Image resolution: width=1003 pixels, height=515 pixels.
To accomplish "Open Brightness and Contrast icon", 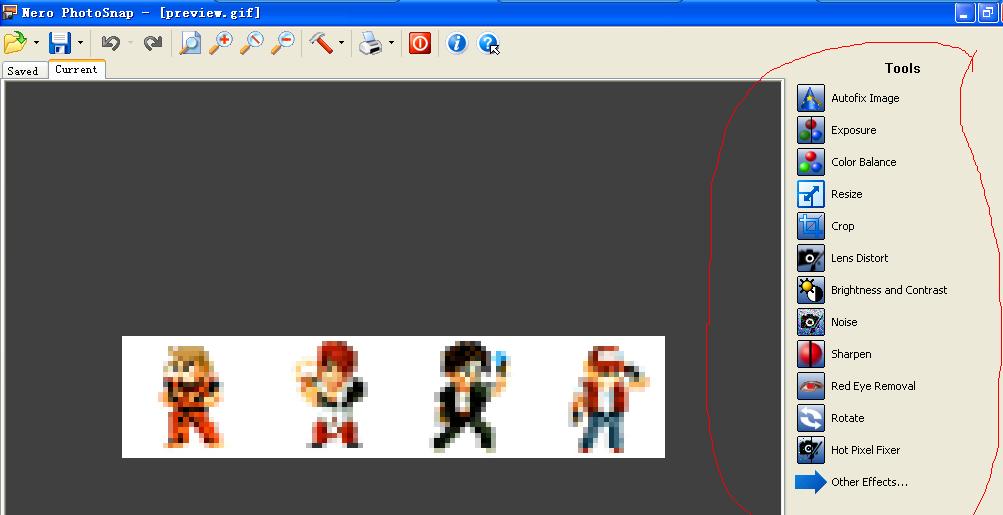I will click(x=810, y=290).
